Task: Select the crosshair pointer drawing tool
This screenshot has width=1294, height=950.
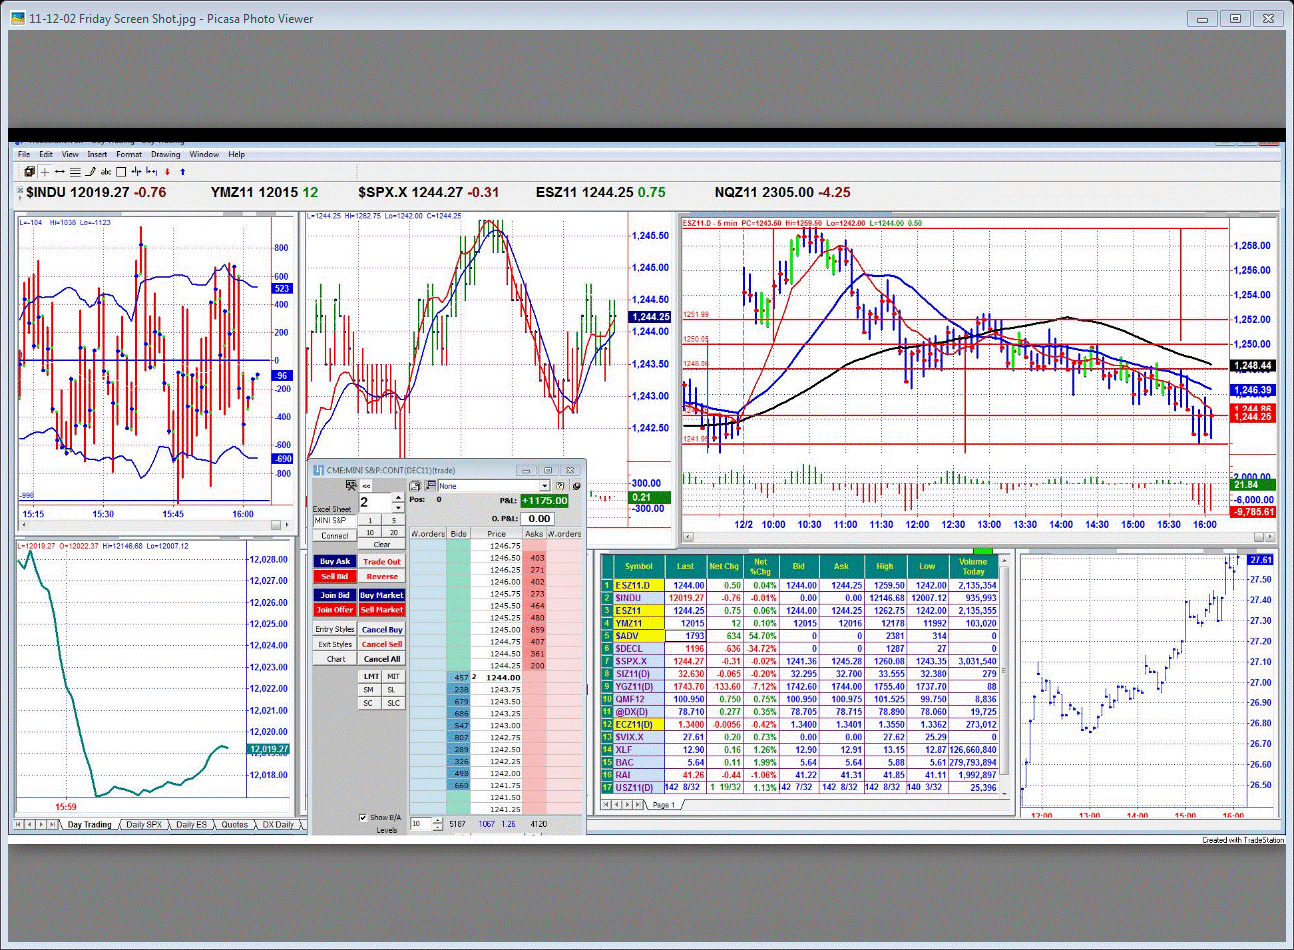Action: [45, 172]
